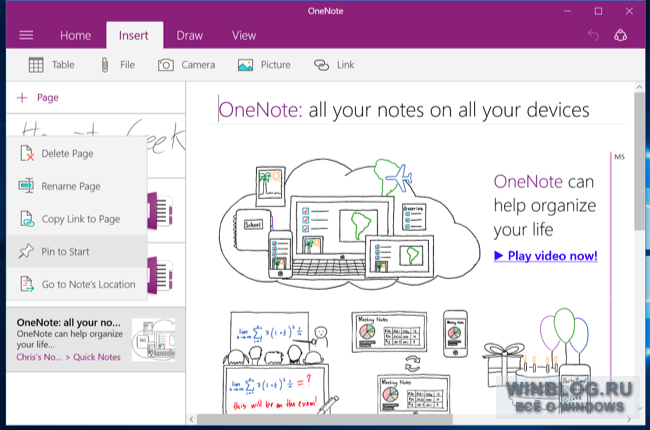Attach a File with paperclip icon

pyautogui.click(x=118, y=65)
